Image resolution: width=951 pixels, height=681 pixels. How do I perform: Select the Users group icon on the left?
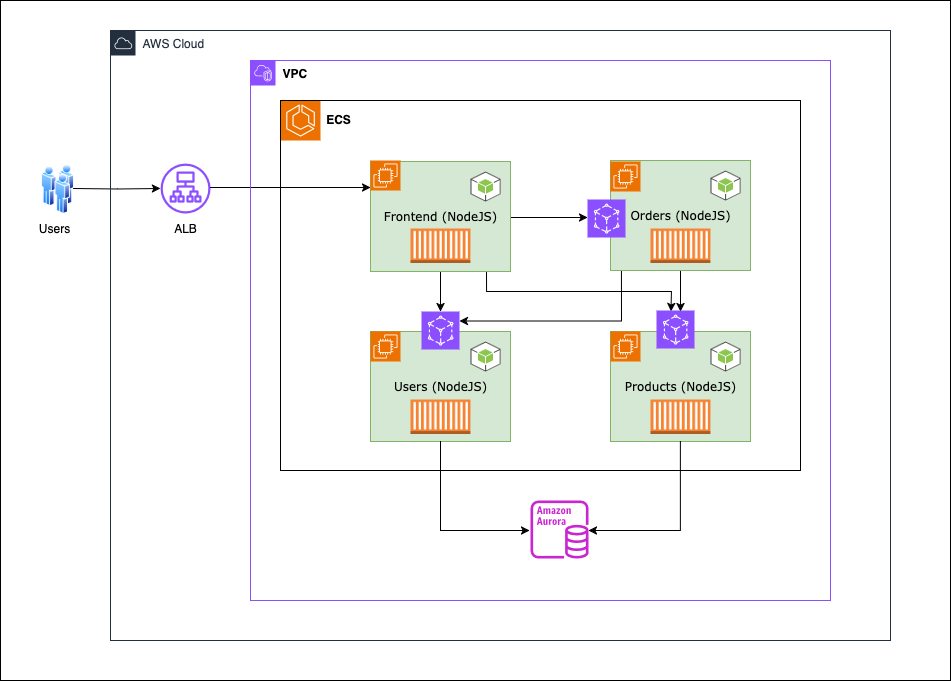pos(54,187)
